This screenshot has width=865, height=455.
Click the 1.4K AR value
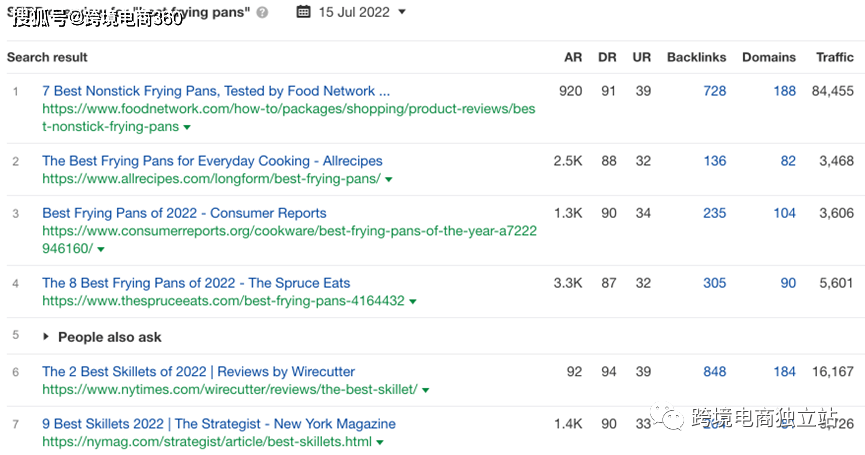coord(568,424)
